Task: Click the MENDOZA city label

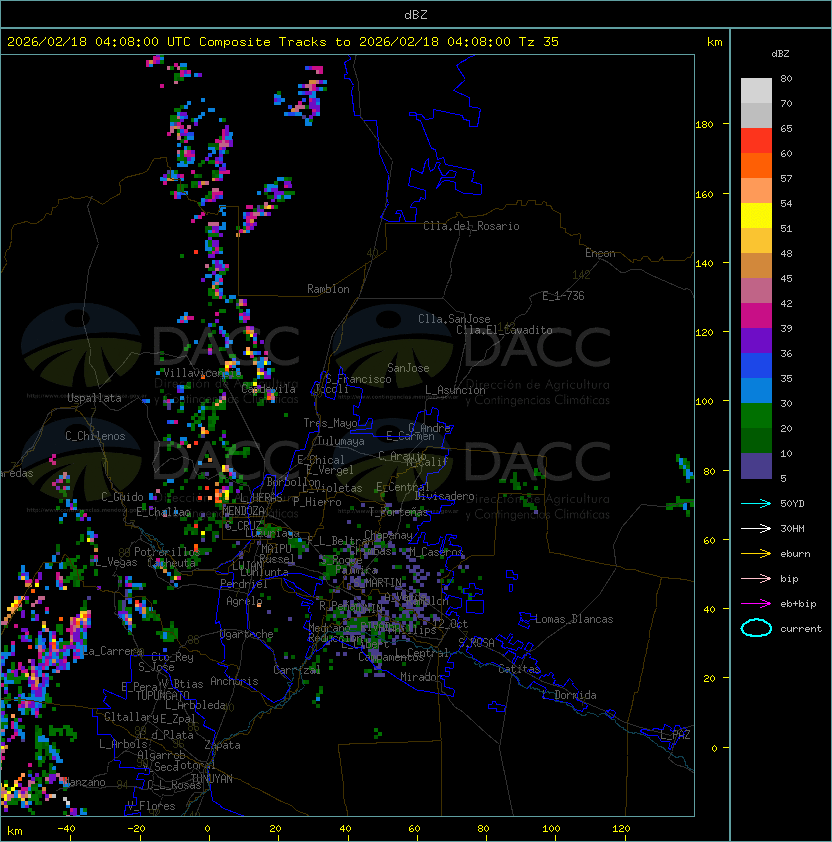Action: (243, 510)
